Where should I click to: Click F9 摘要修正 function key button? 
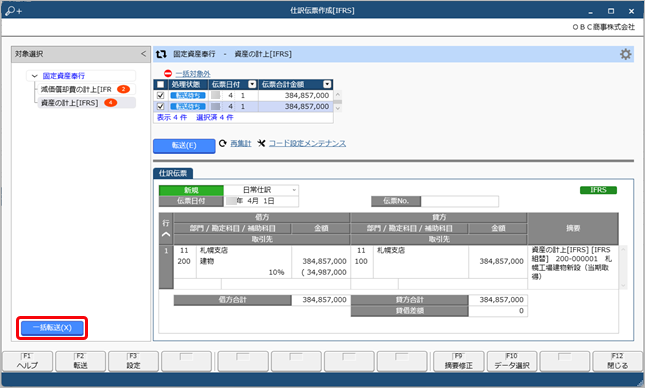(x=459, y=361)
